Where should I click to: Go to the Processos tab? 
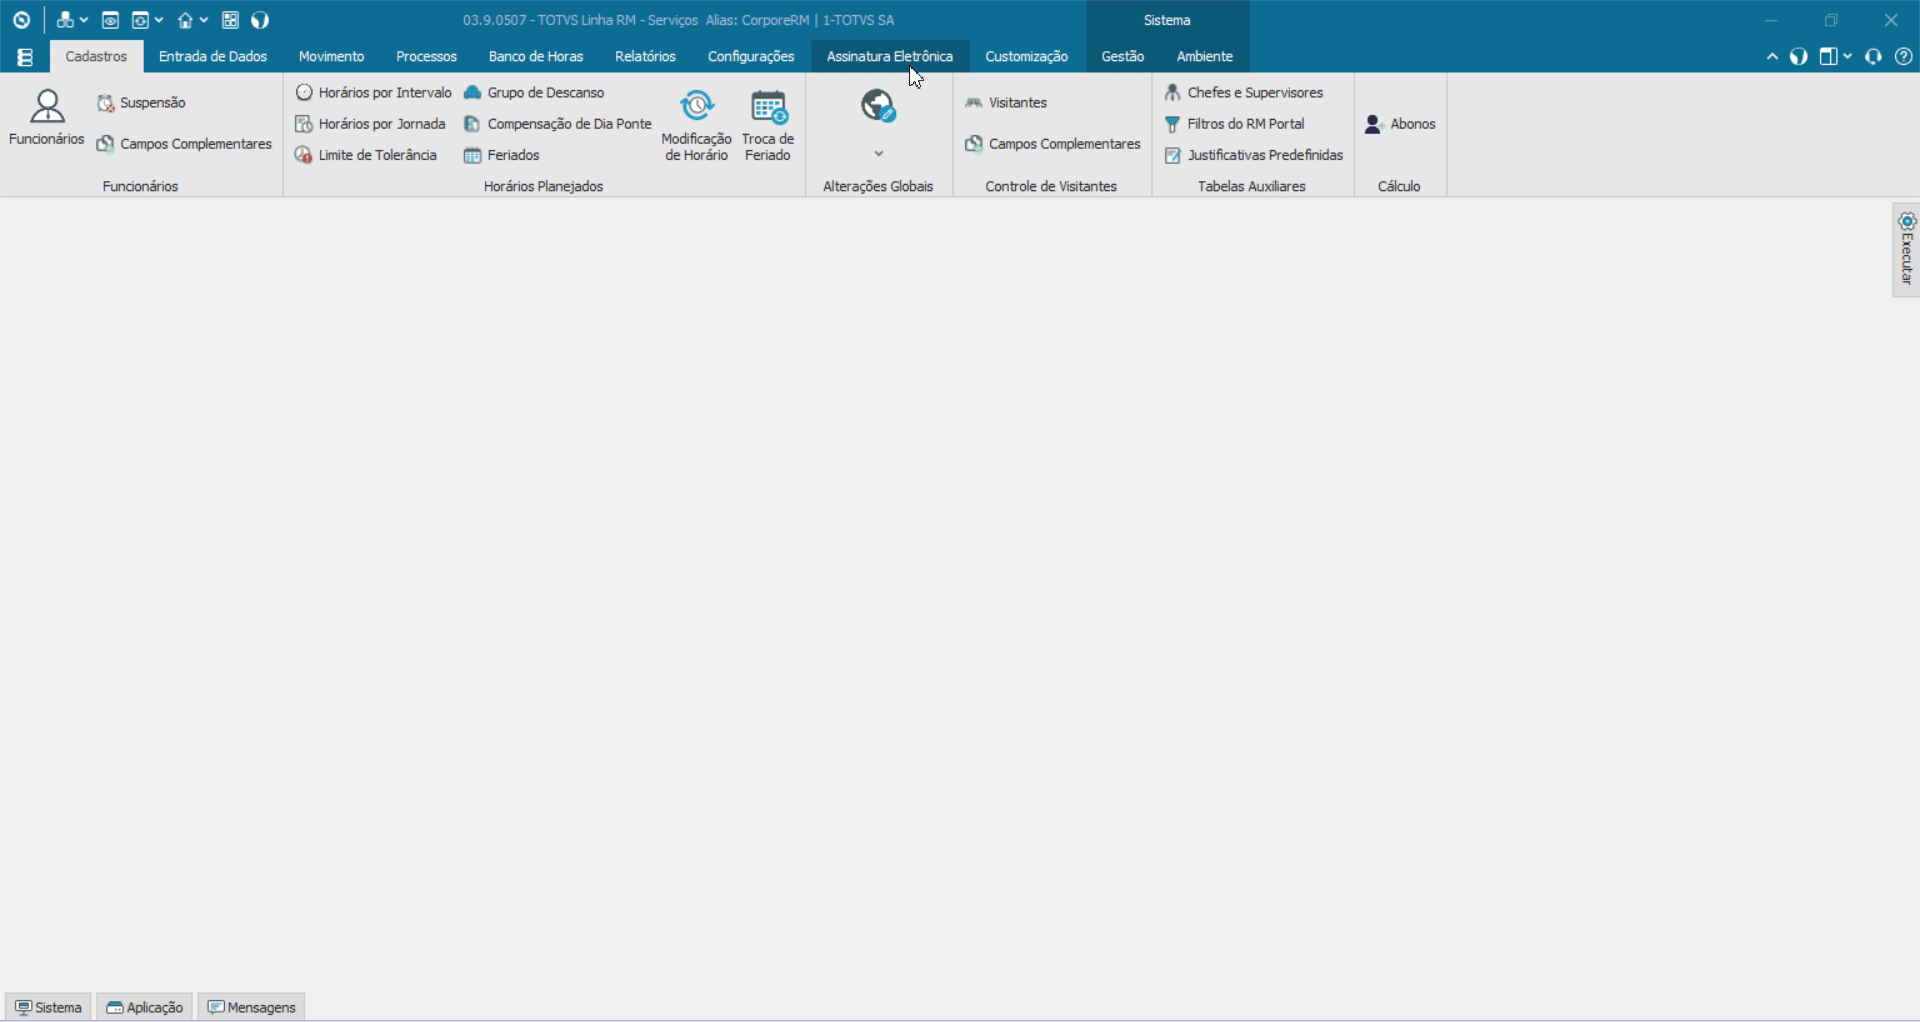[x=426, y=56]
